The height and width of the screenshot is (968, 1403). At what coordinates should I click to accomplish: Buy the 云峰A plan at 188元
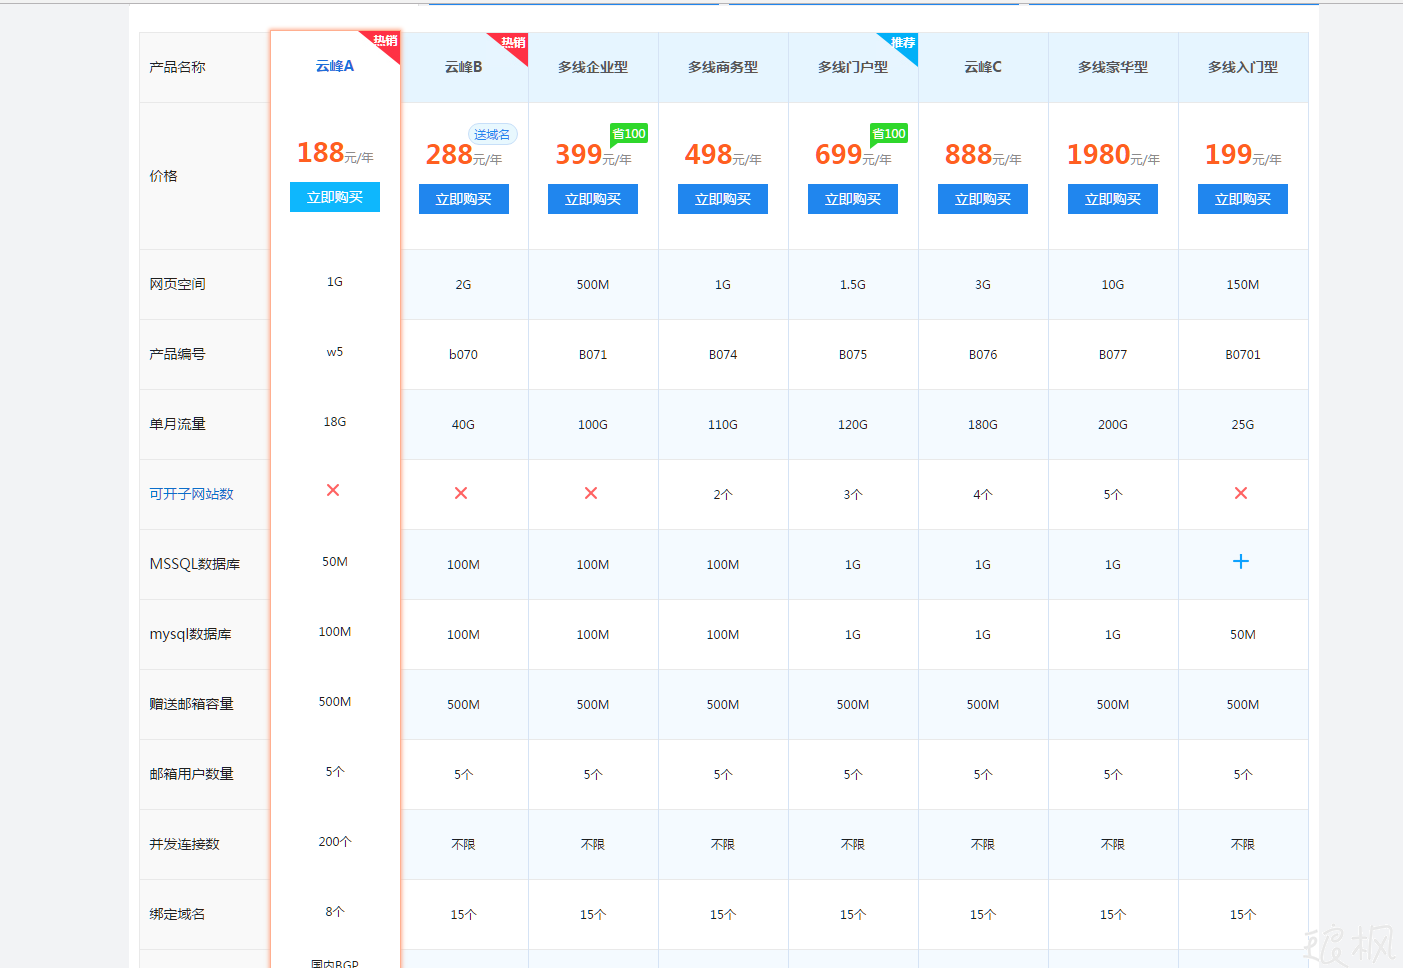pyautogui.click(x=335, y=197)
